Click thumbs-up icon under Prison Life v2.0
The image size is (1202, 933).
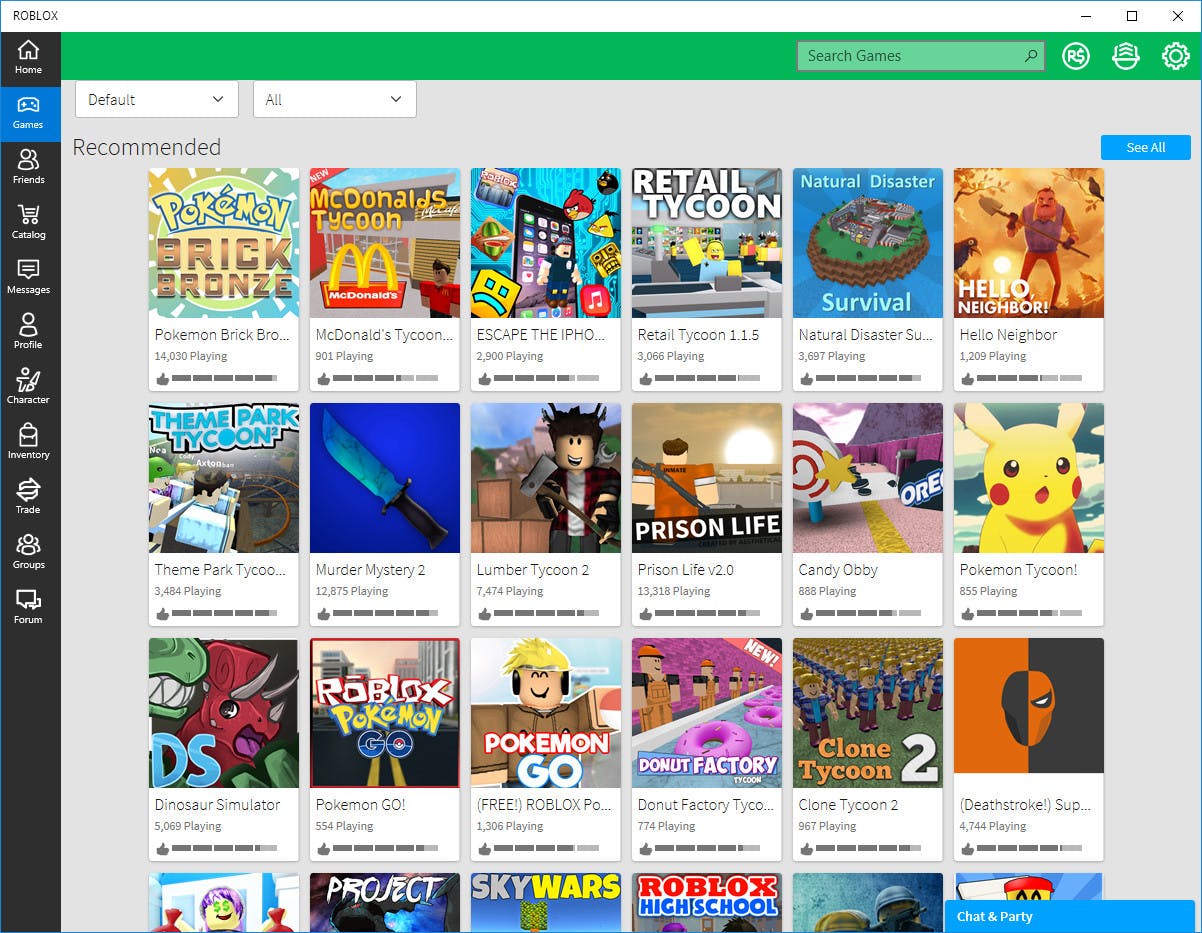(646, 614)
